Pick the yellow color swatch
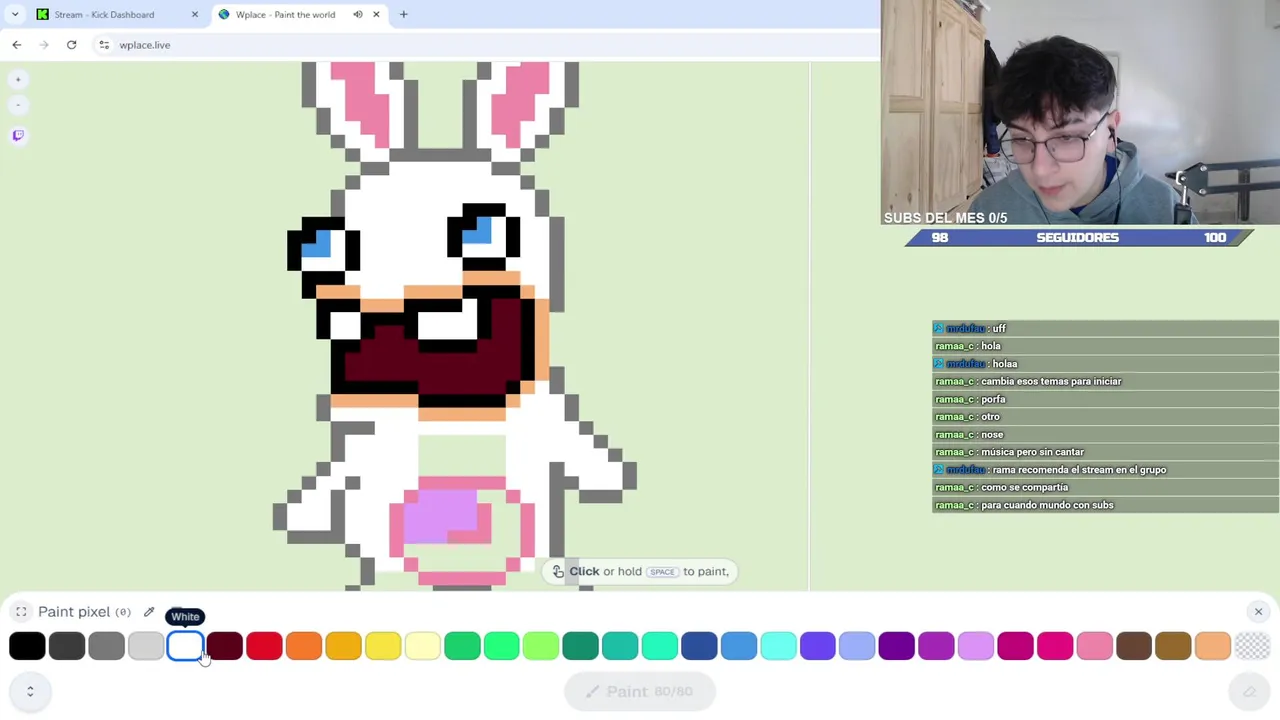 (383, 646)
